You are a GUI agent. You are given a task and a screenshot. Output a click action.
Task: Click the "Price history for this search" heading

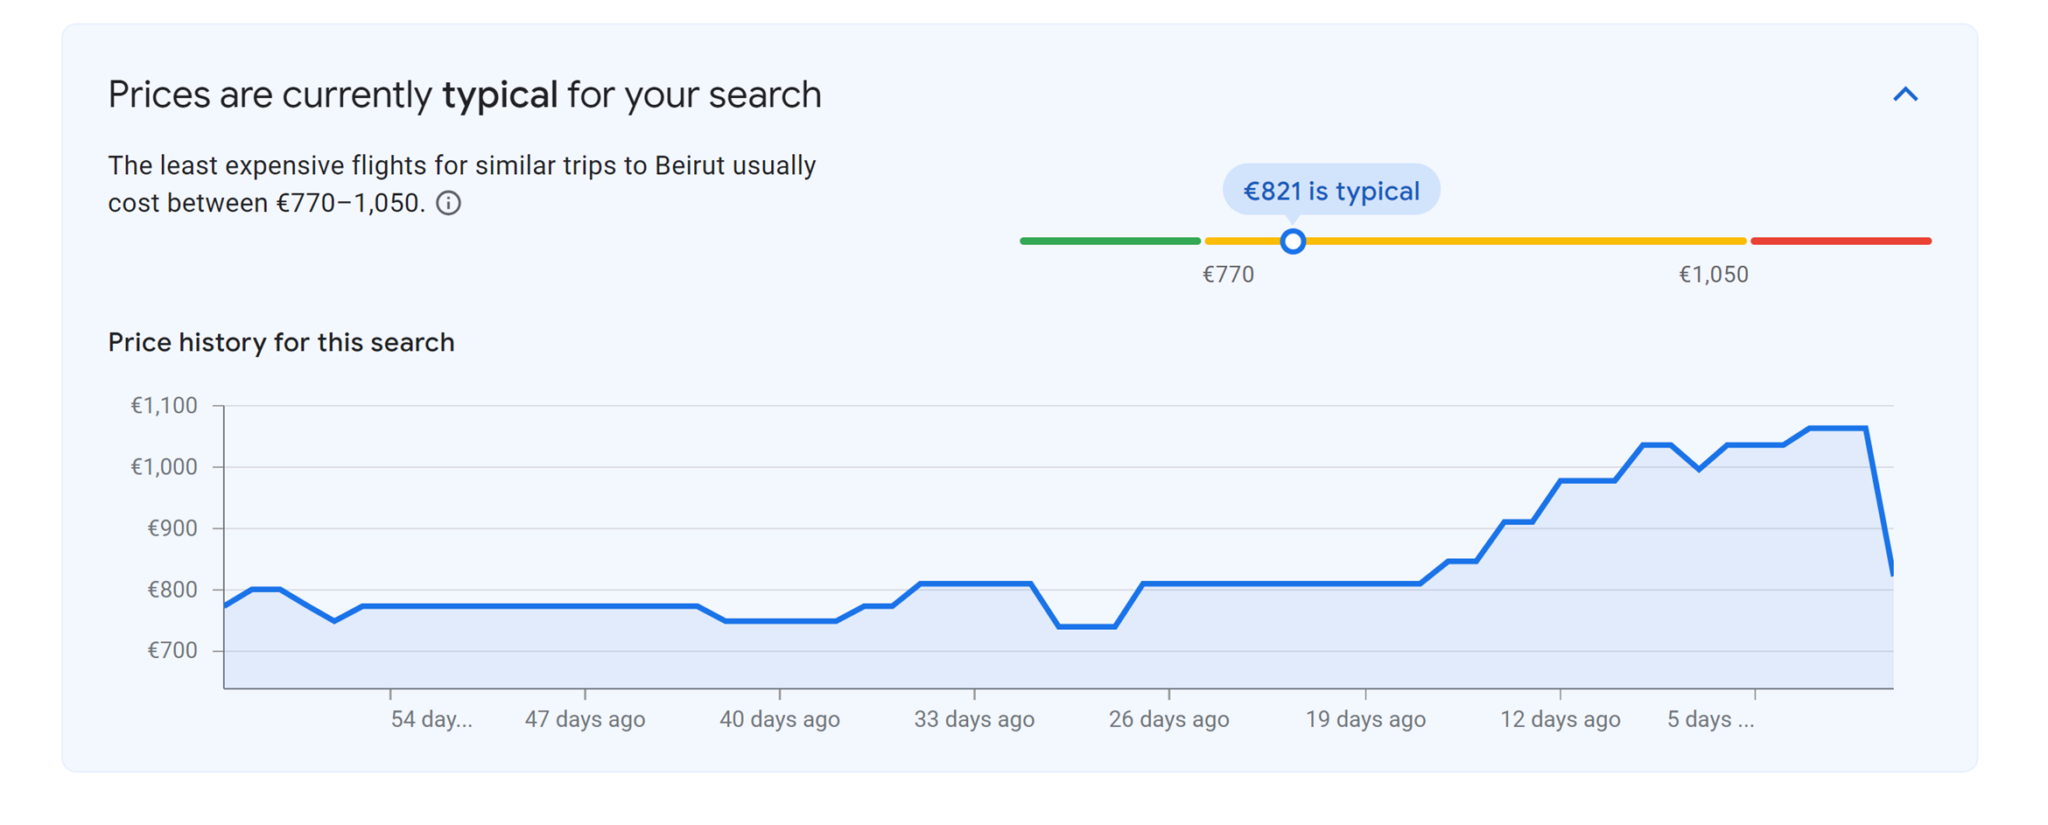point(281,343)
